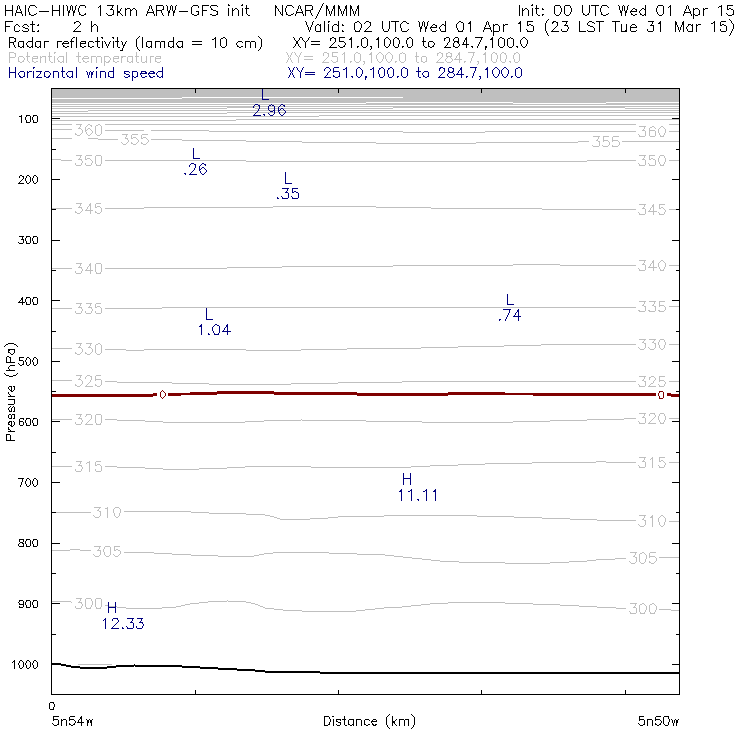Click the left '325' contour label
This screenshot has height=740, width=740.
[88, 381]
